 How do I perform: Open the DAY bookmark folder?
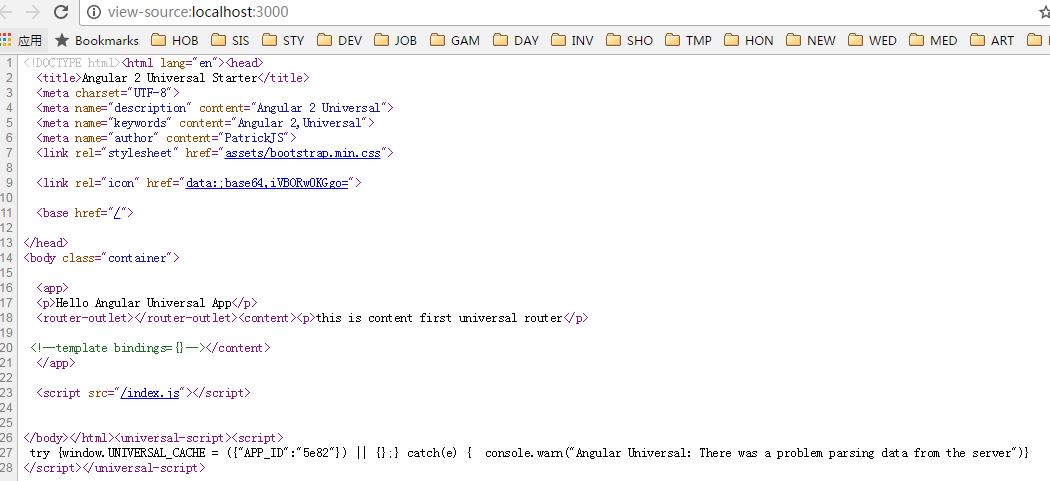[516, 40]
